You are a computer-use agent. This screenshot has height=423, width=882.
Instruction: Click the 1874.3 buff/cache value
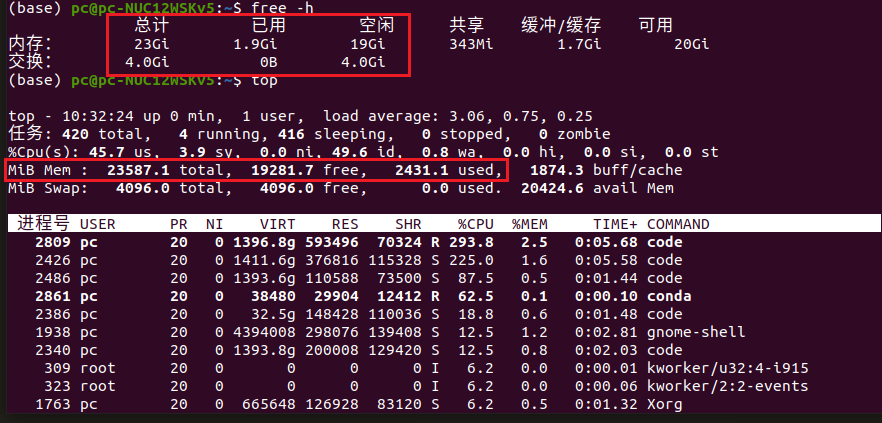click(557, 170)
